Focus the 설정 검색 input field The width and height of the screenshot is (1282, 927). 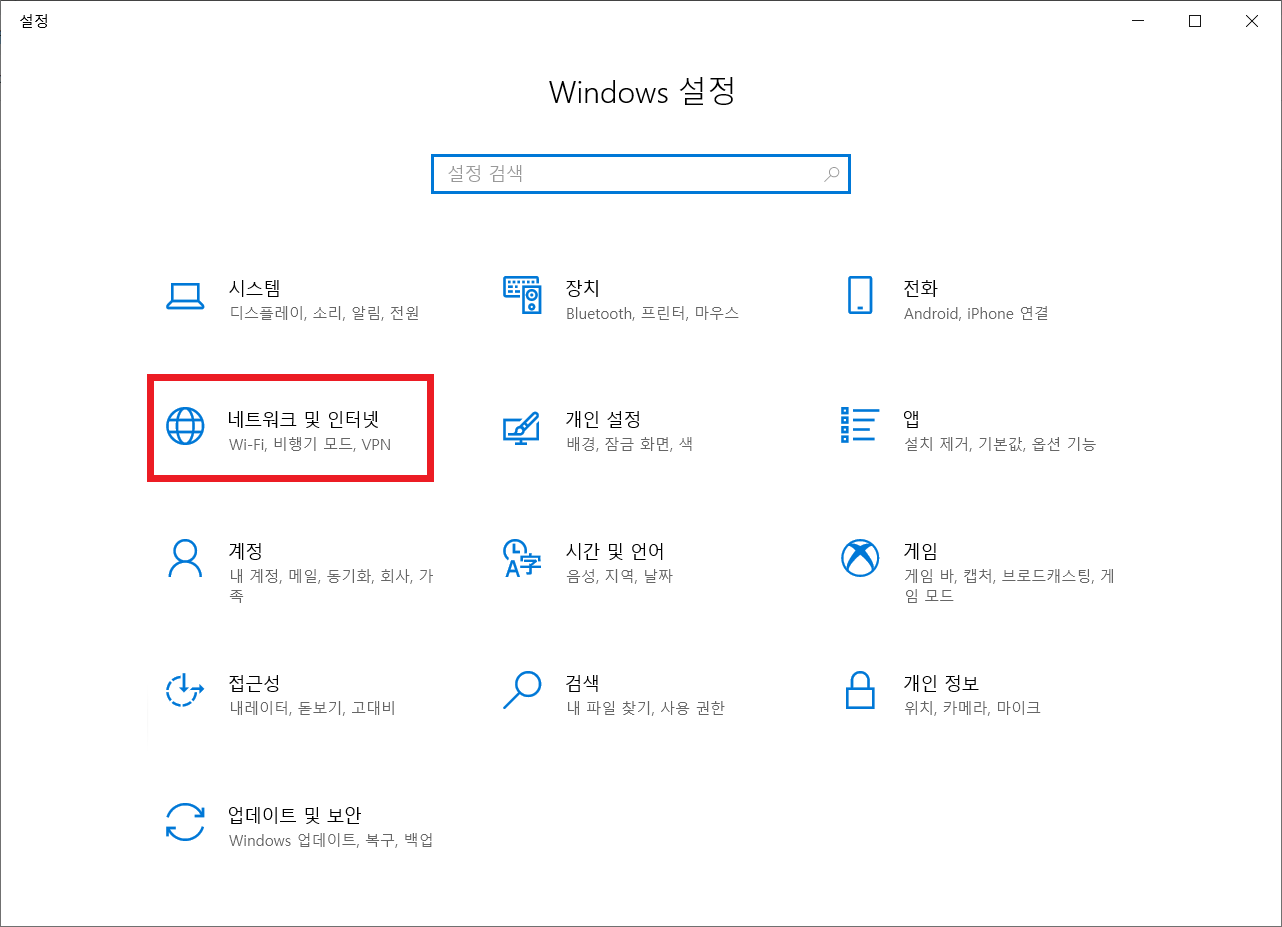(x=641, y=174)
